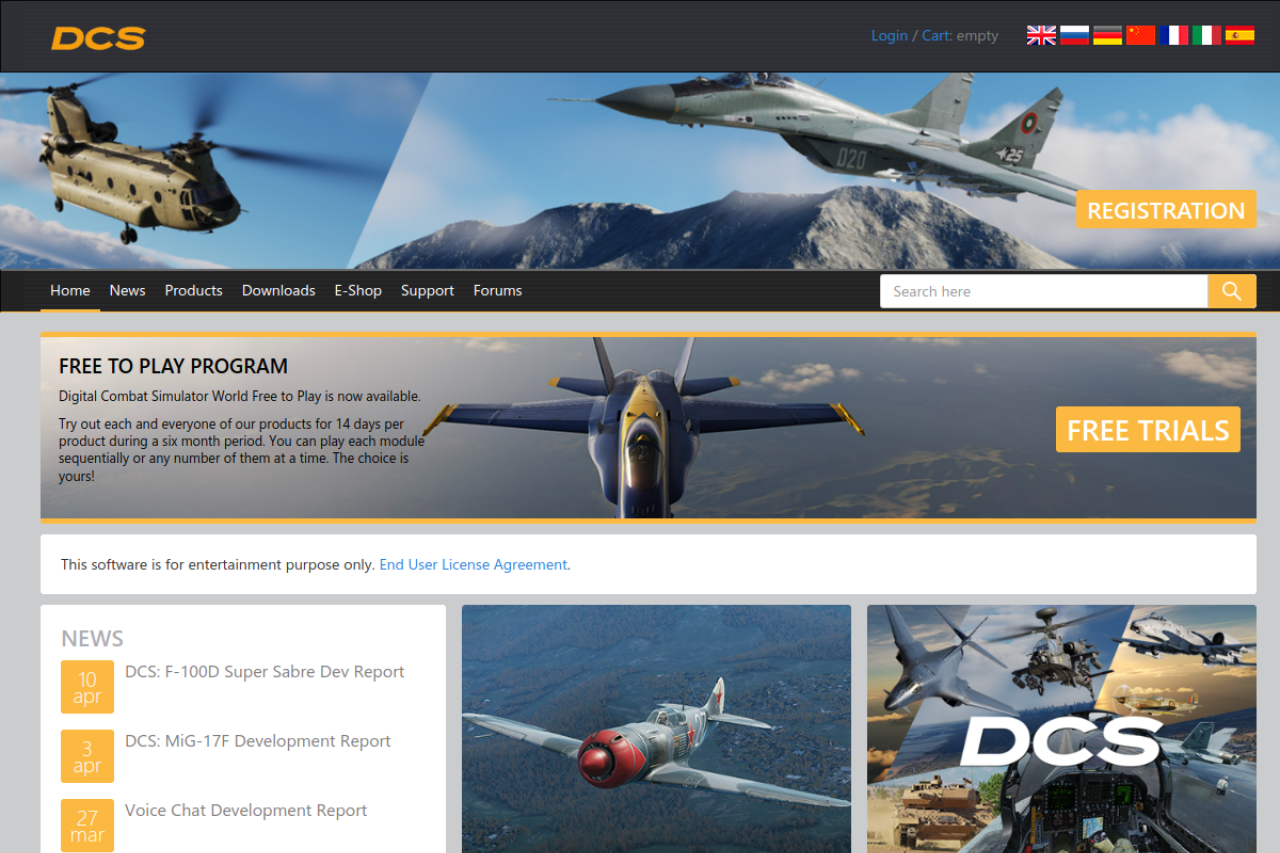Click the magnifier search button
The height and width of the screenshot is (853, 1280).
[1231, 291]
